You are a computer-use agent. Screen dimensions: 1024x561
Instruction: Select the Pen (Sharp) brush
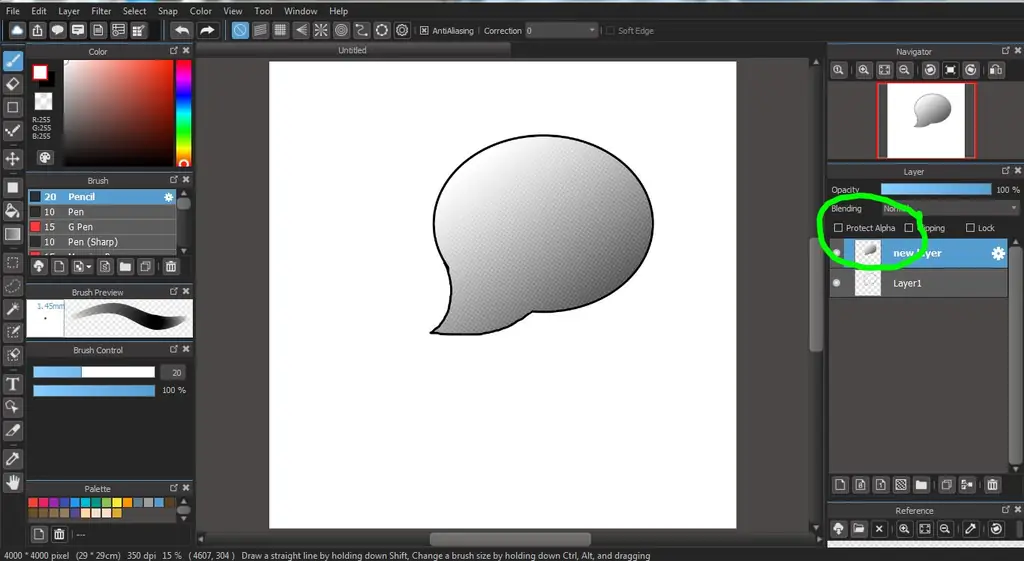[103, 242]
